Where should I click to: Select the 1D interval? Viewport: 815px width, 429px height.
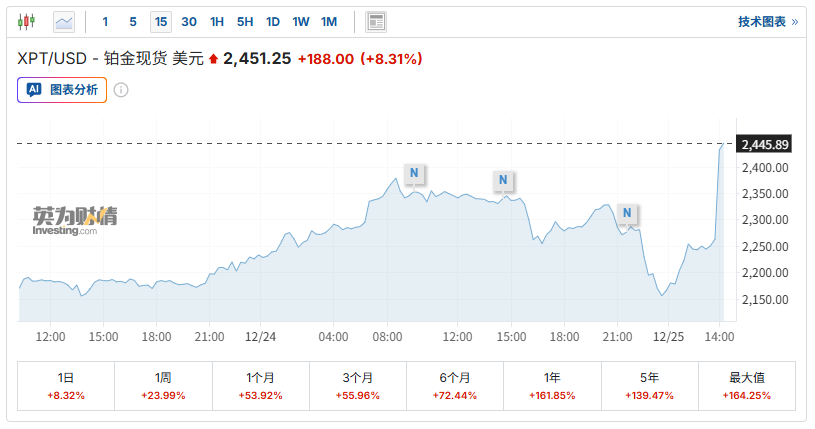pos(273,21)
